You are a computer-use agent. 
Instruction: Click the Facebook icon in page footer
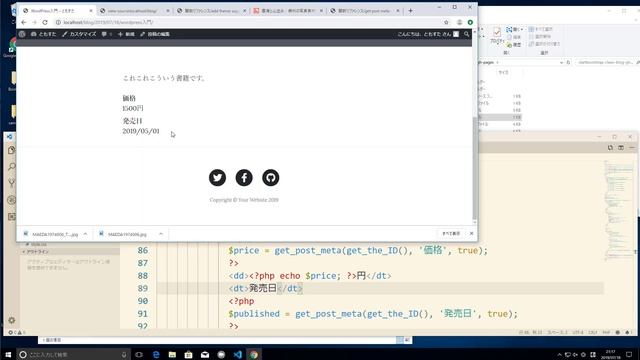pyautogui.click(x=244, y=178)
